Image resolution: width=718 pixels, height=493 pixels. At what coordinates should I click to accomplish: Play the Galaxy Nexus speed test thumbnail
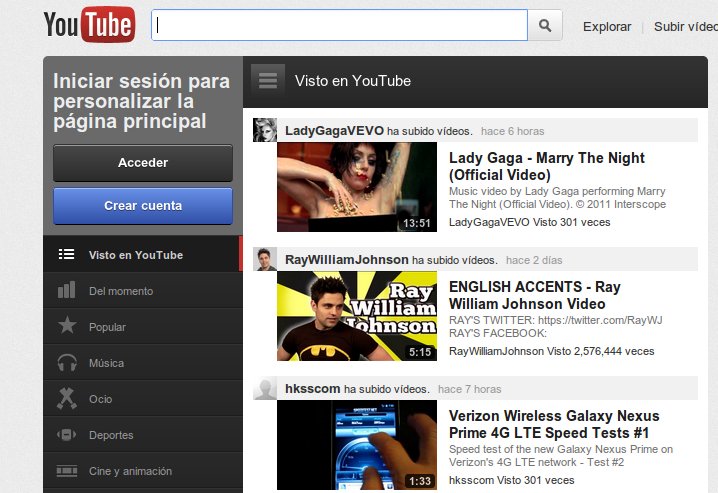point(357,445)
